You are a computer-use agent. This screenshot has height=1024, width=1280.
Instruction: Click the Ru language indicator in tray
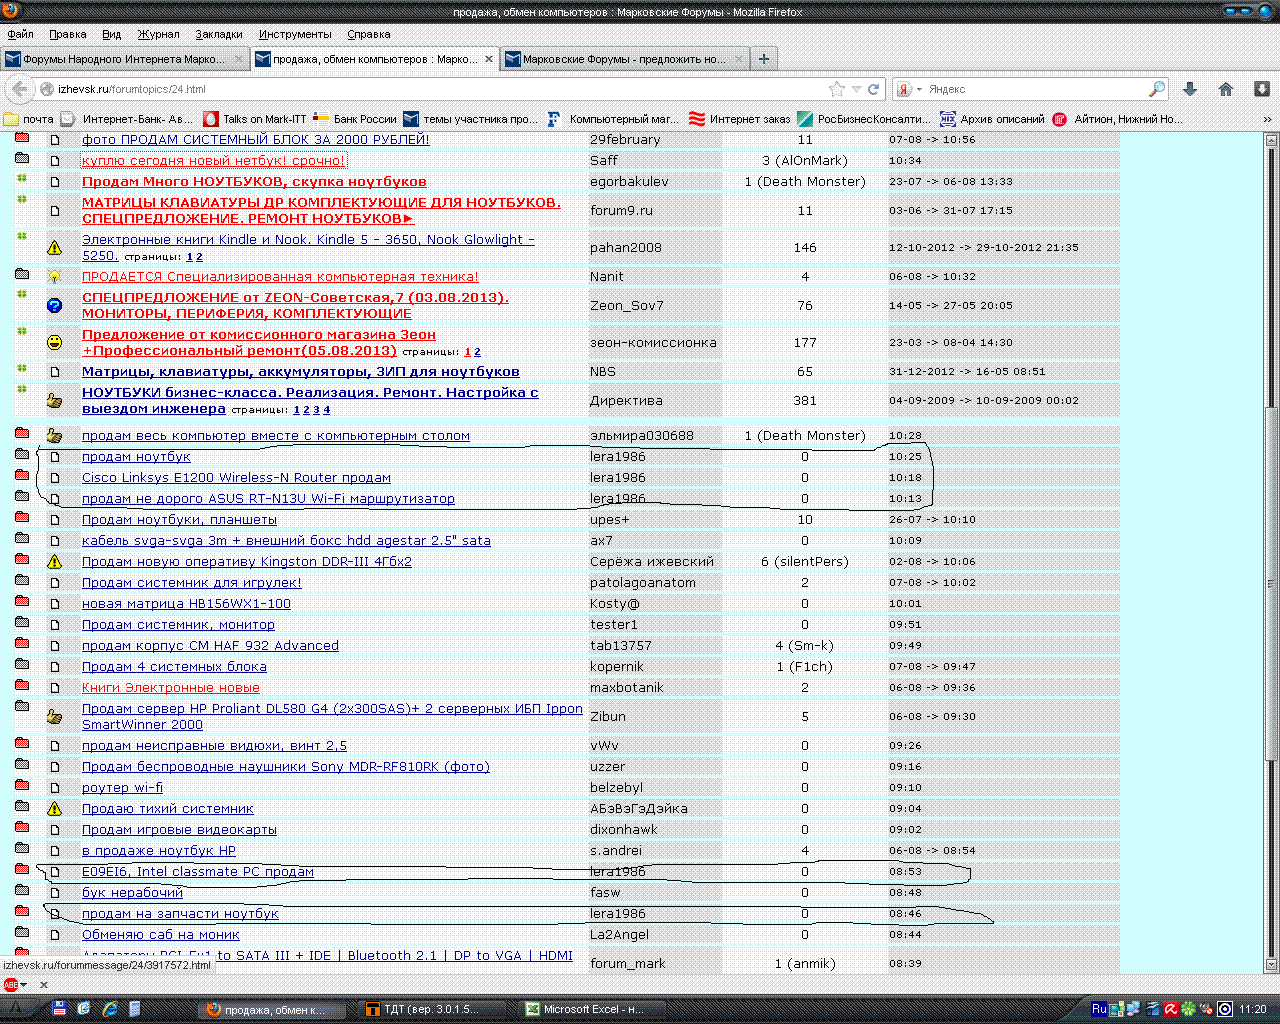coord(1099,1009)
